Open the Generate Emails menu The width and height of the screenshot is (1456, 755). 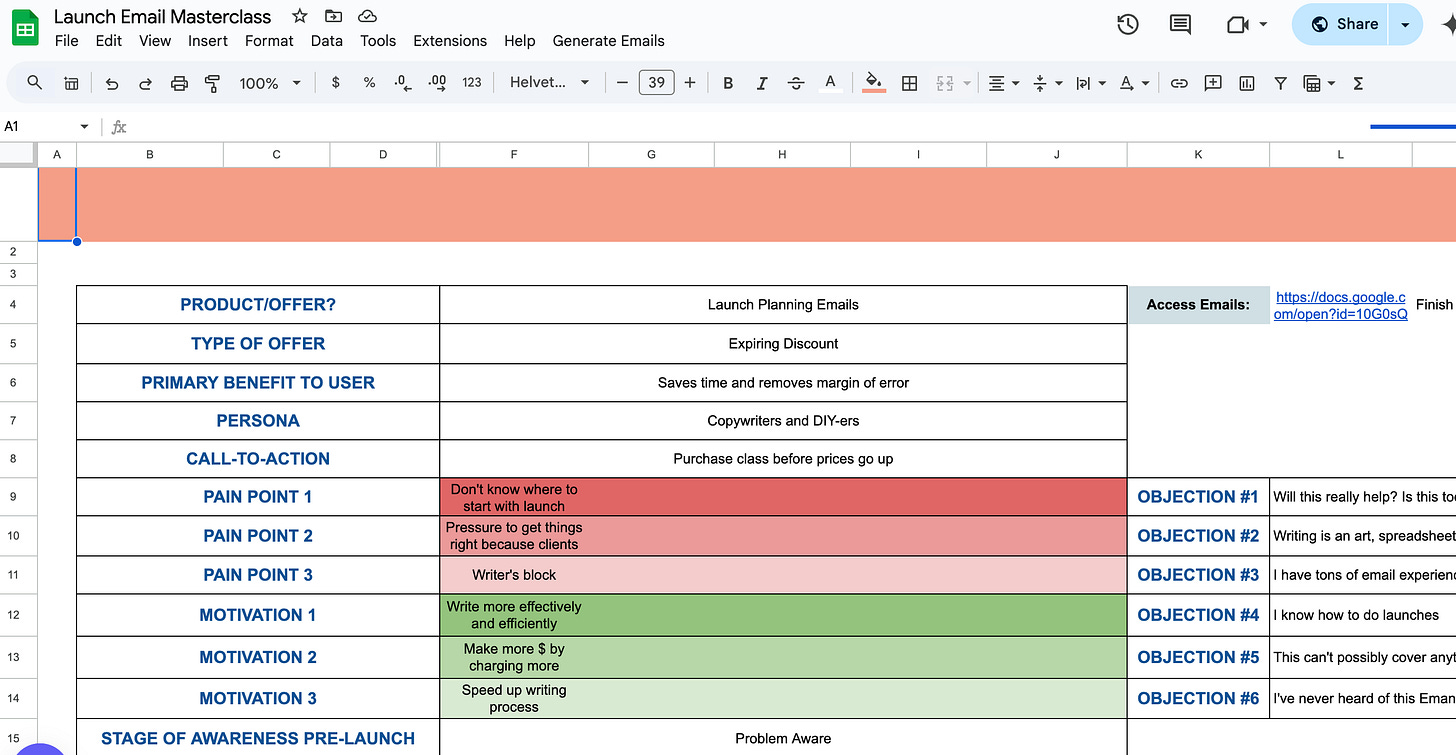tap(609, 41)
